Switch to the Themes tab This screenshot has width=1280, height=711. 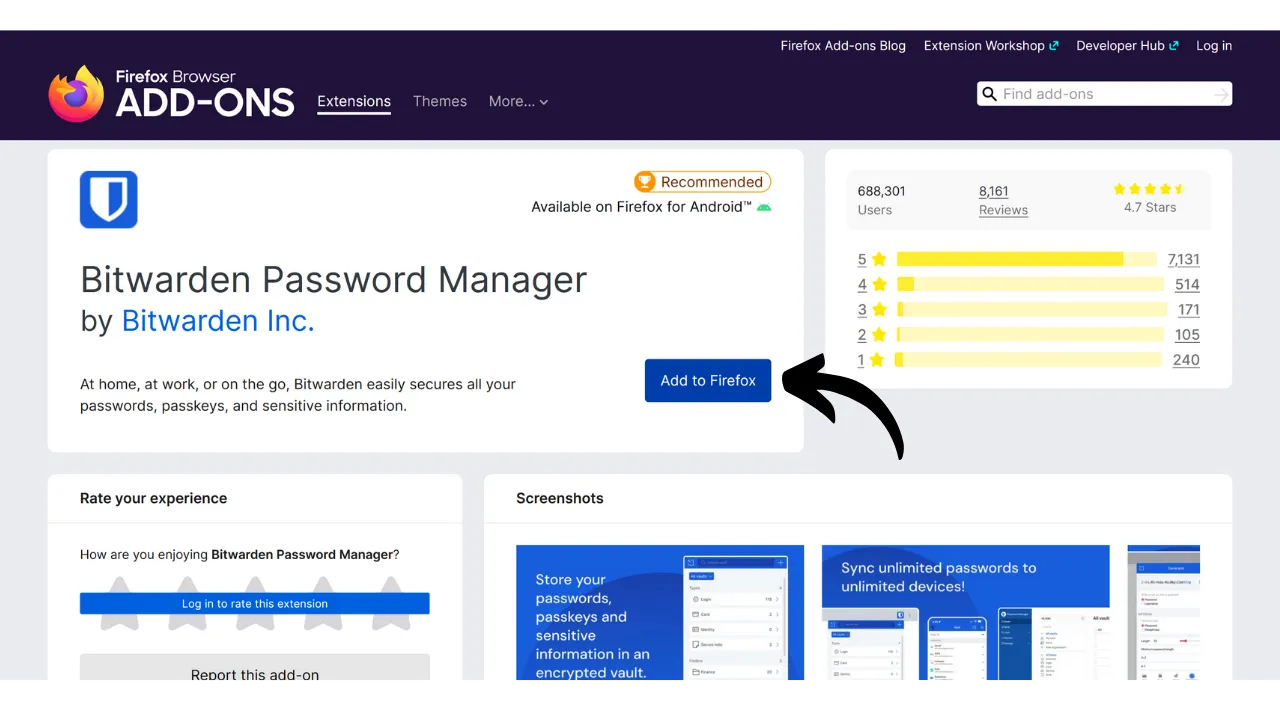[440, 101]
